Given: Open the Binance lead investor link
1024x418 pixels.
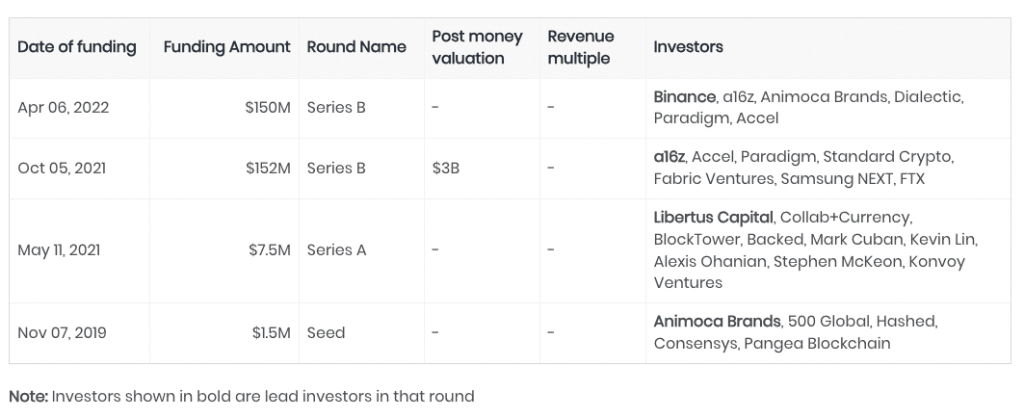Looking at the screenshot, I should 684,97.
